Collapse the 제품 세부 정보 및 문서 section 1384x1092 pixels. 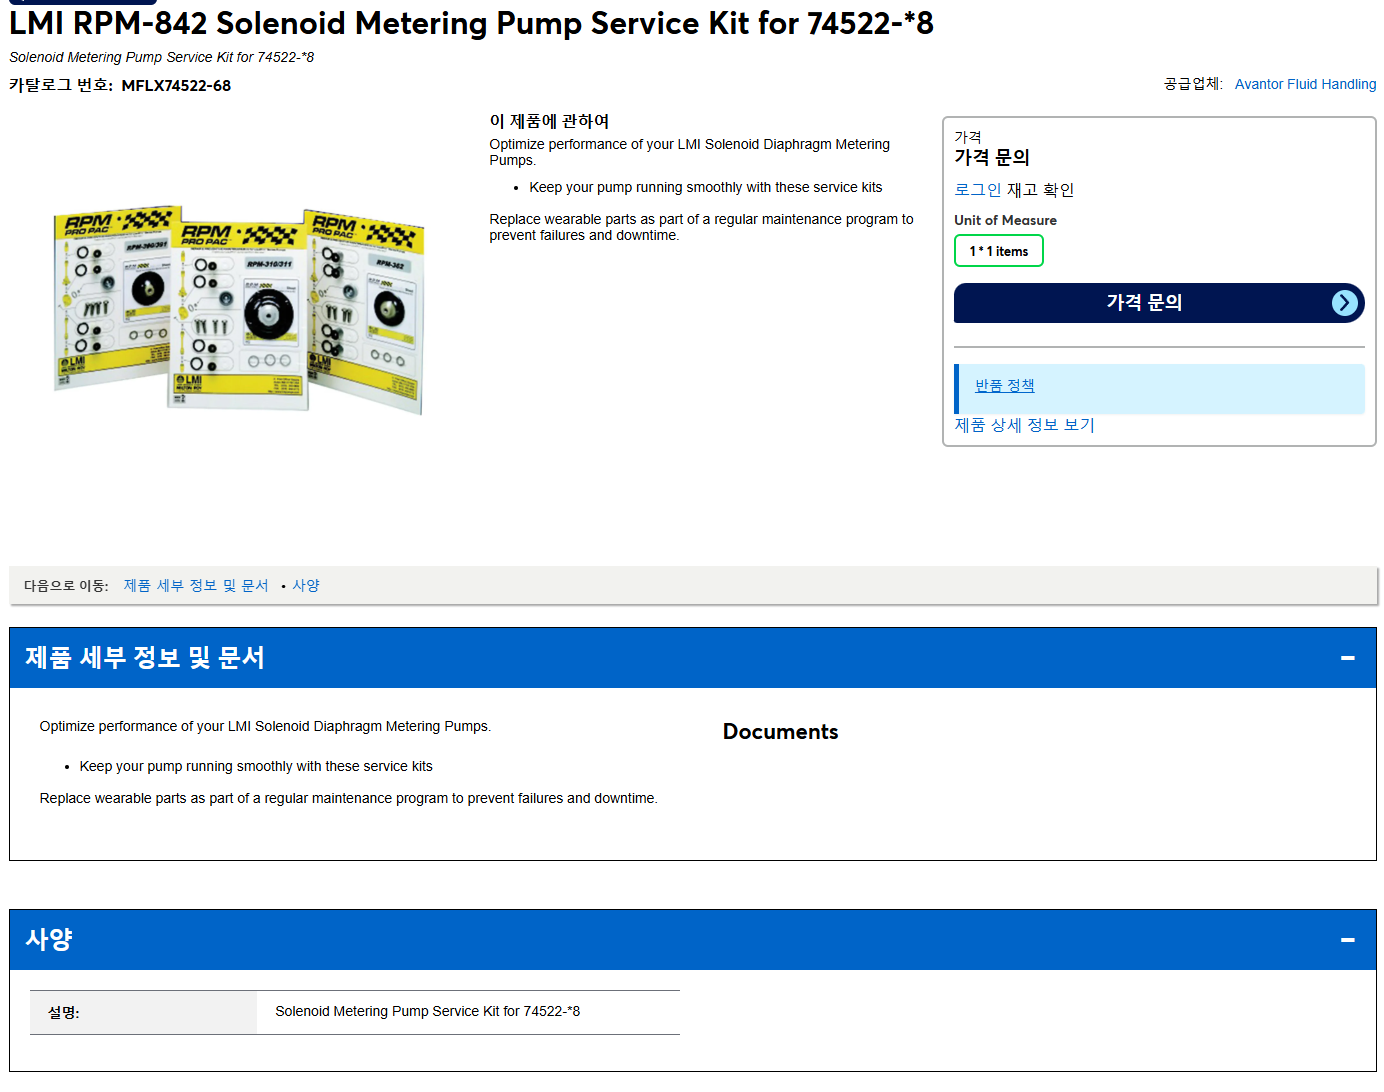click(x=1347, y=658)
